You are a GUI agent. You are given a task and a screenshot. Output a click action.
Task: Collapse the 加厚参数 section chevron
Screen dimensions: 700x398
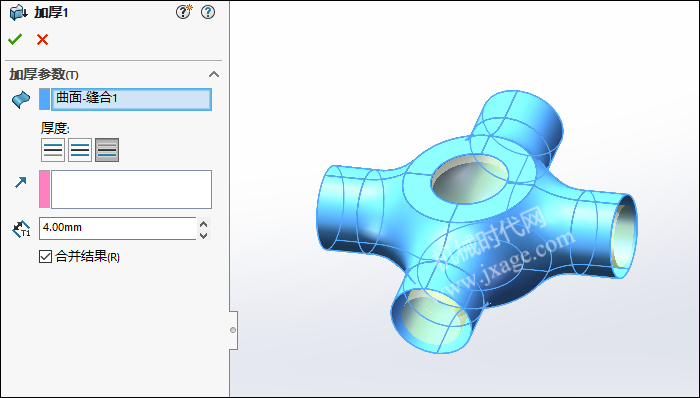[x=214, y=74]
